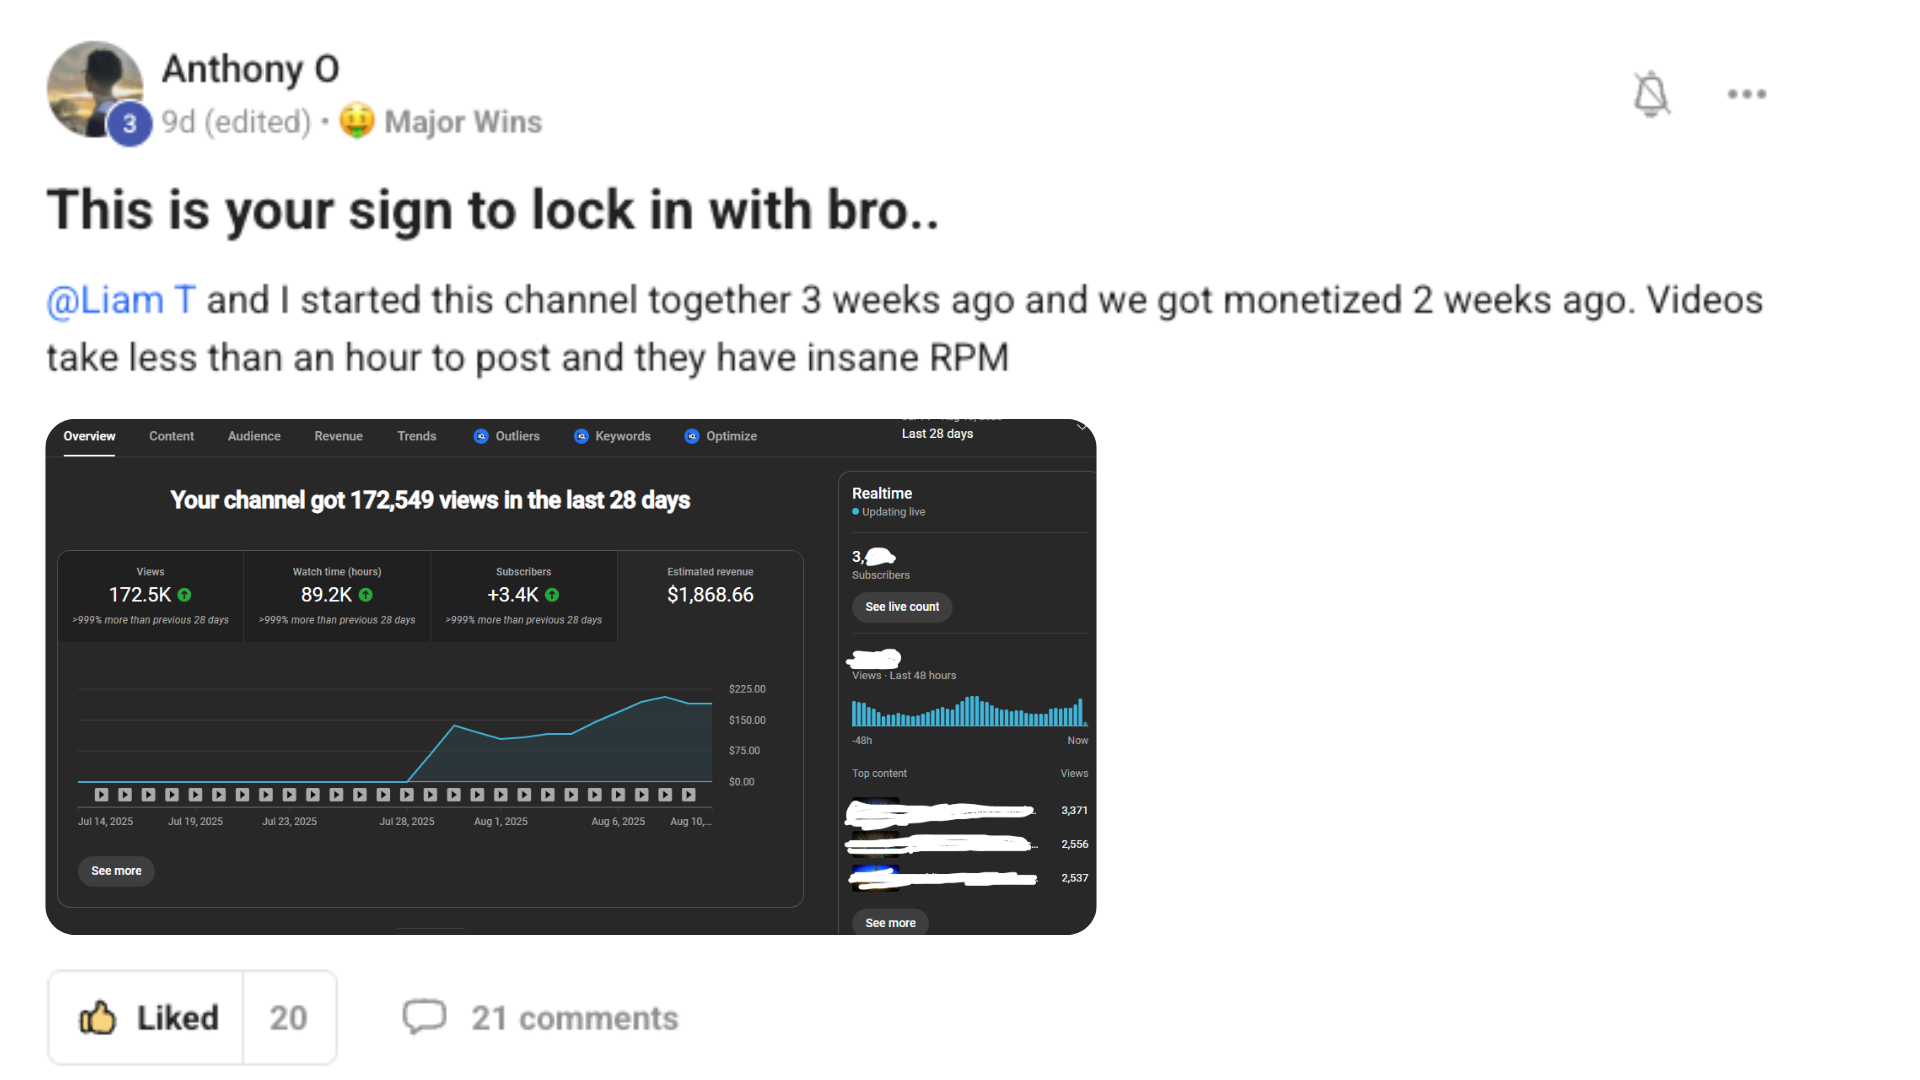Click the Outliers tab icon
This screenshot has width=1920, height=1080.
coord(481,436)
